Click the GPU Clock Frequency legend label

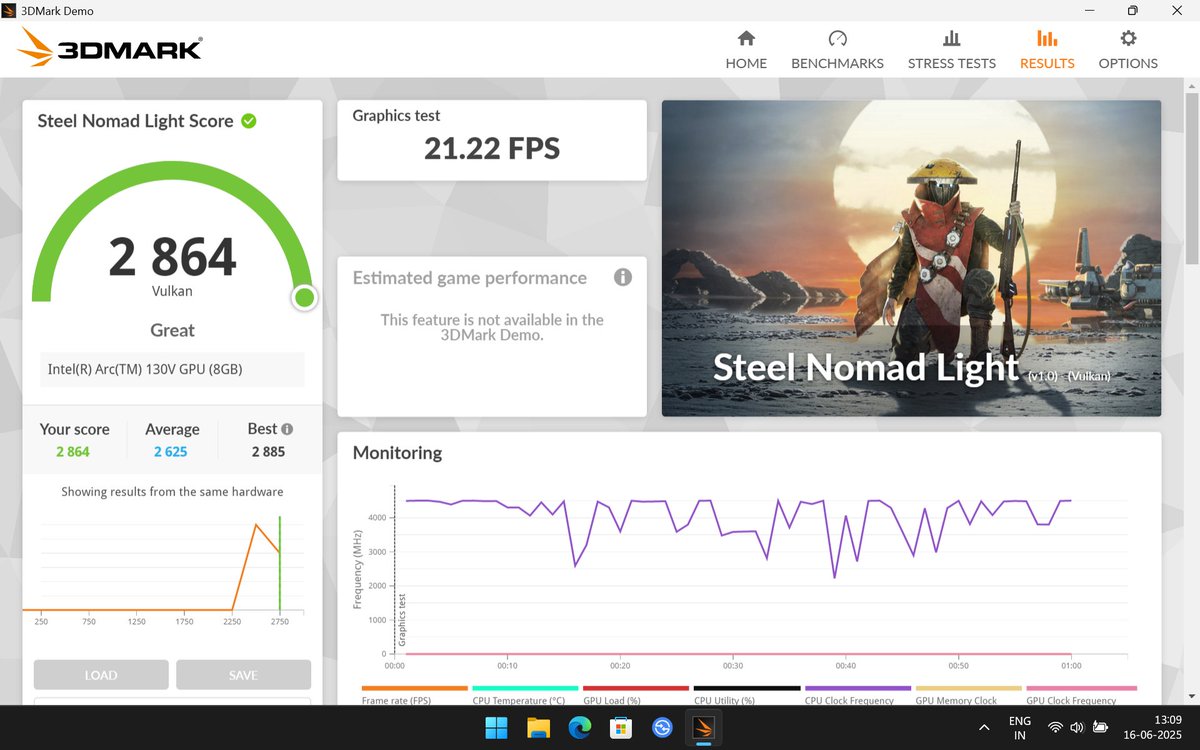pyautogui.click(x=1071, y=700)
